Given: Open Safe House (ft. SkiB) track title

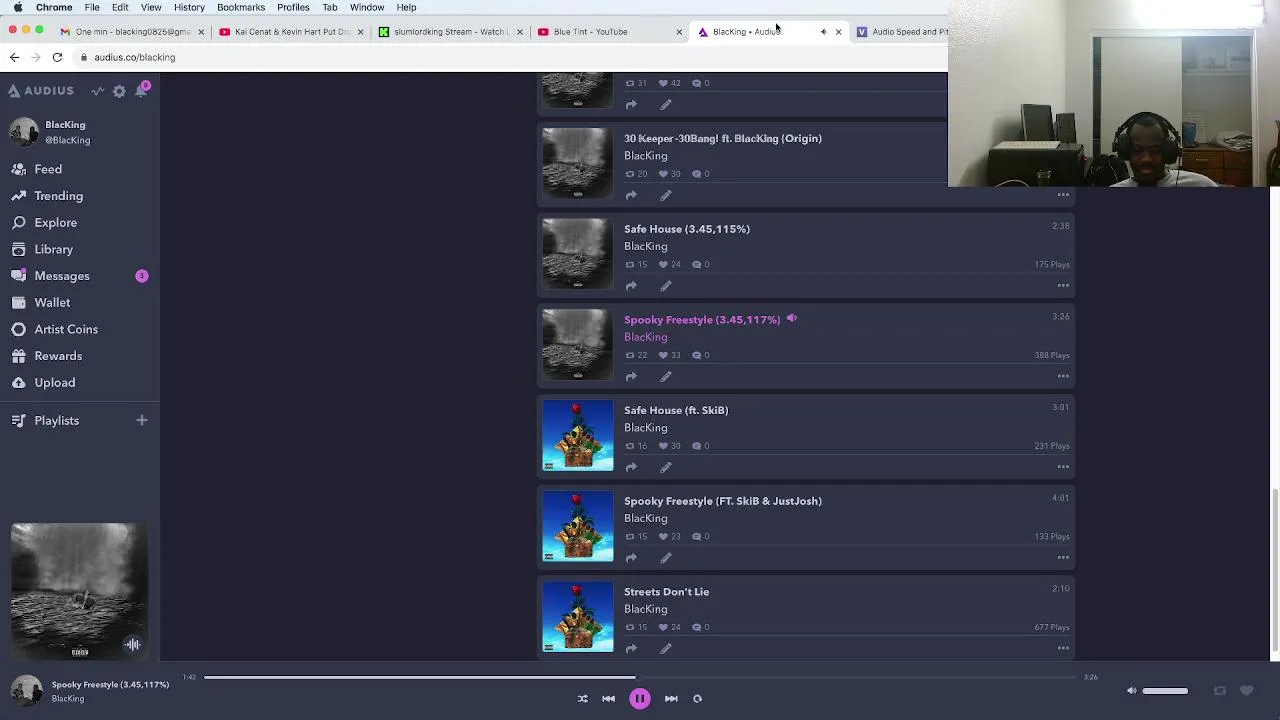Looking at the screenshot, I should pos(676,410).
